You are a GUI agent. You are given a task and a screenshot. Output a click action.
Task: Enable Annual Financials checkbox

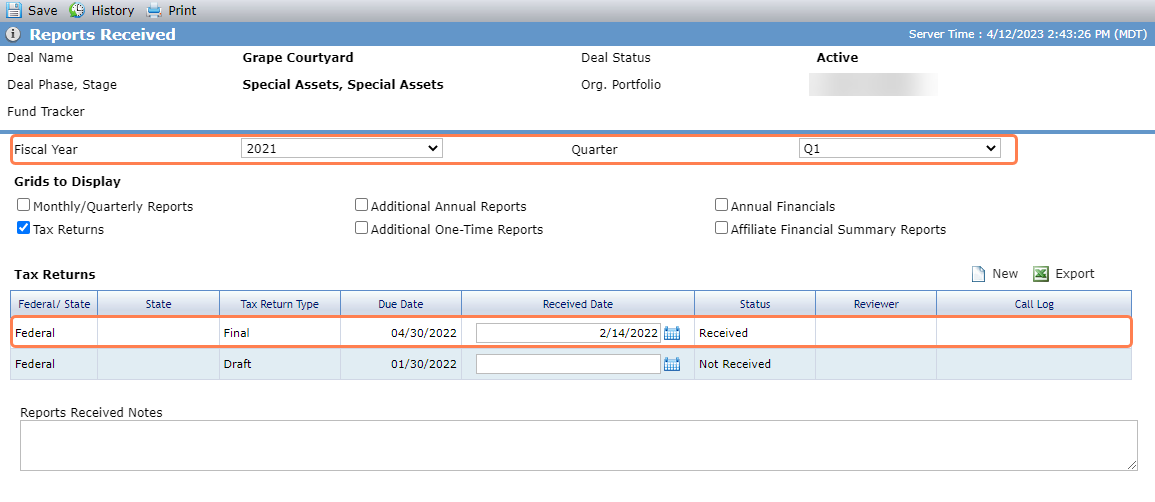pyautogui.click(x=722, y=205)
